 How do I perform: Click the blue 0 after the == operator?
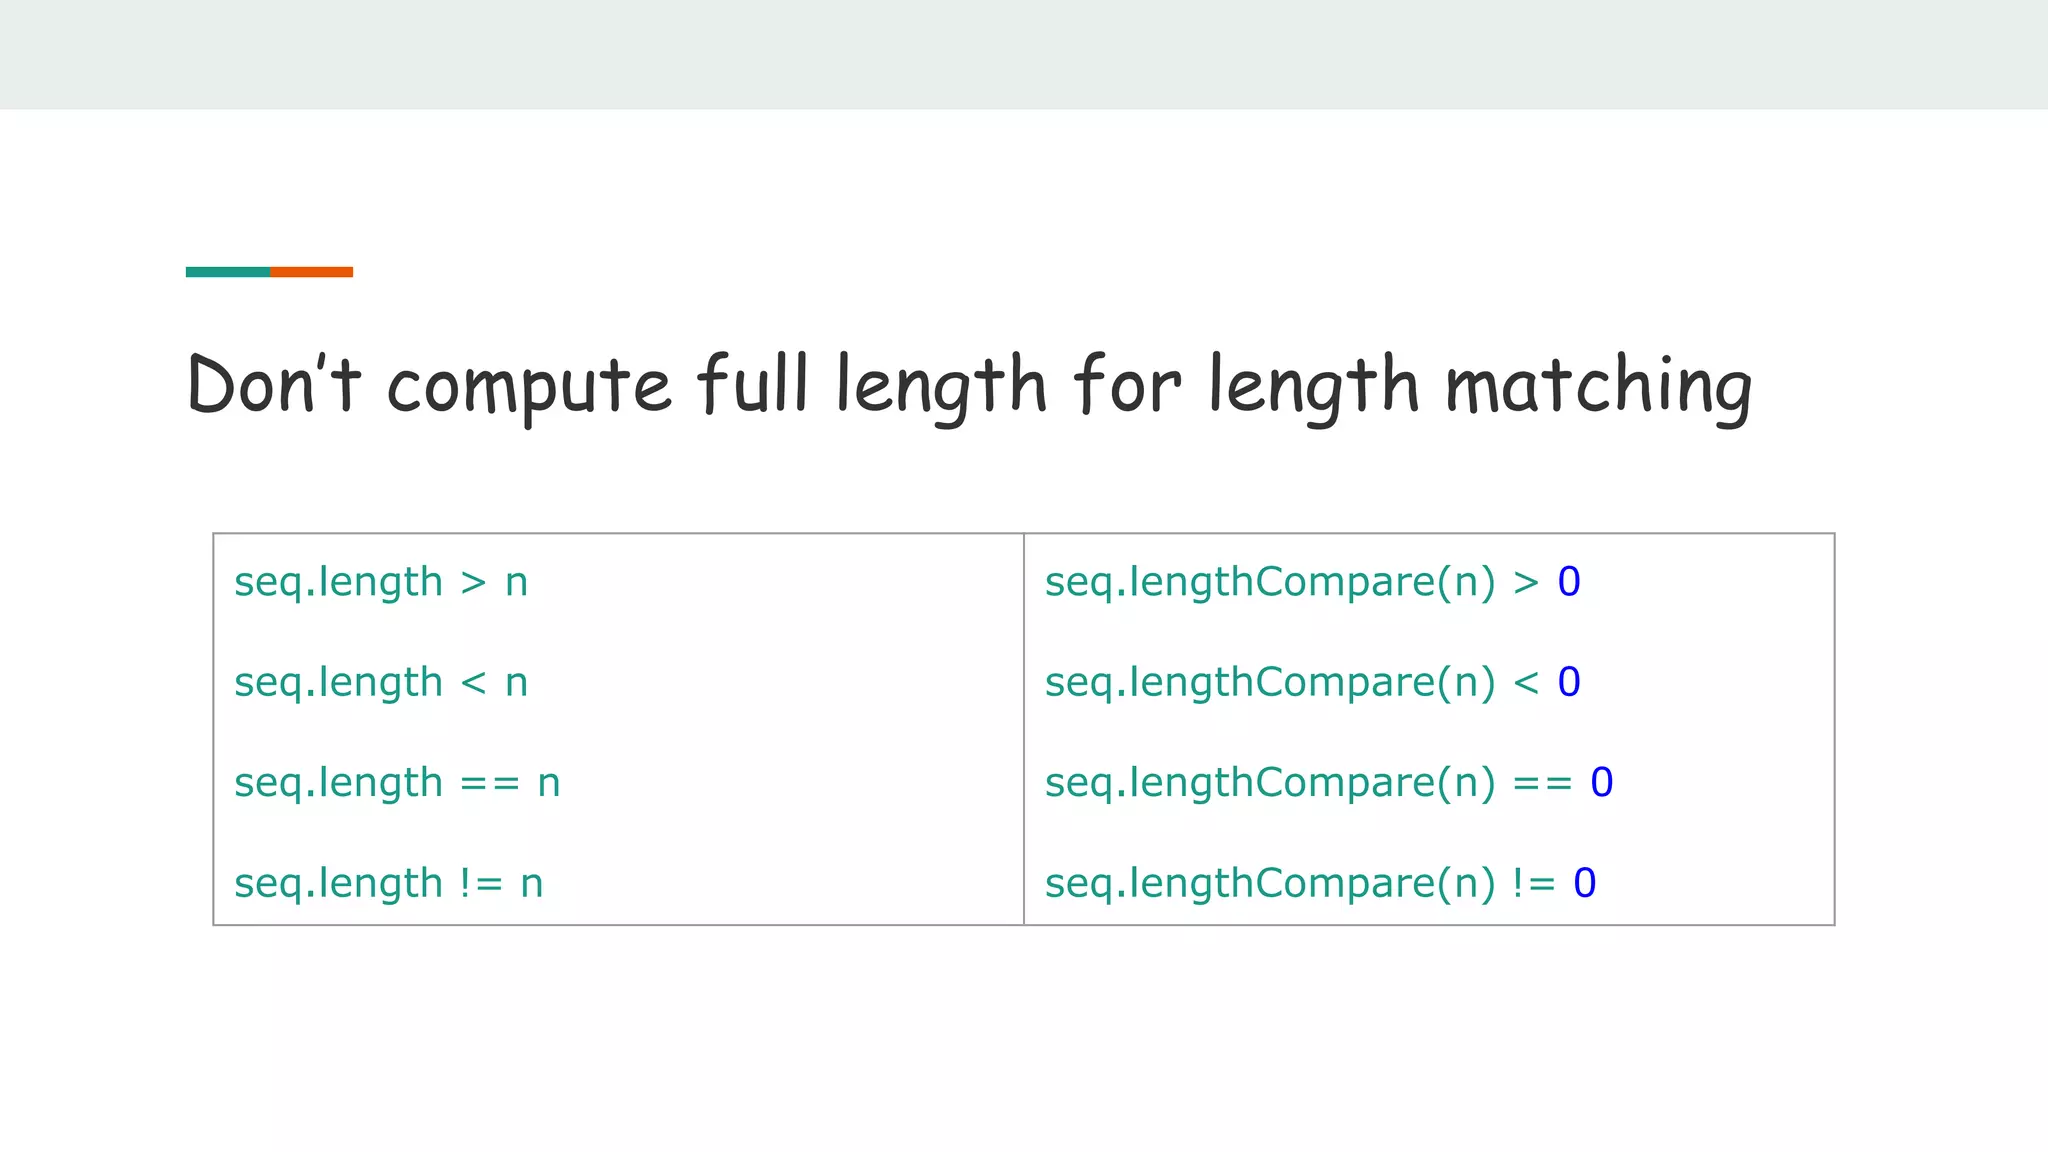click(1602, 782)
